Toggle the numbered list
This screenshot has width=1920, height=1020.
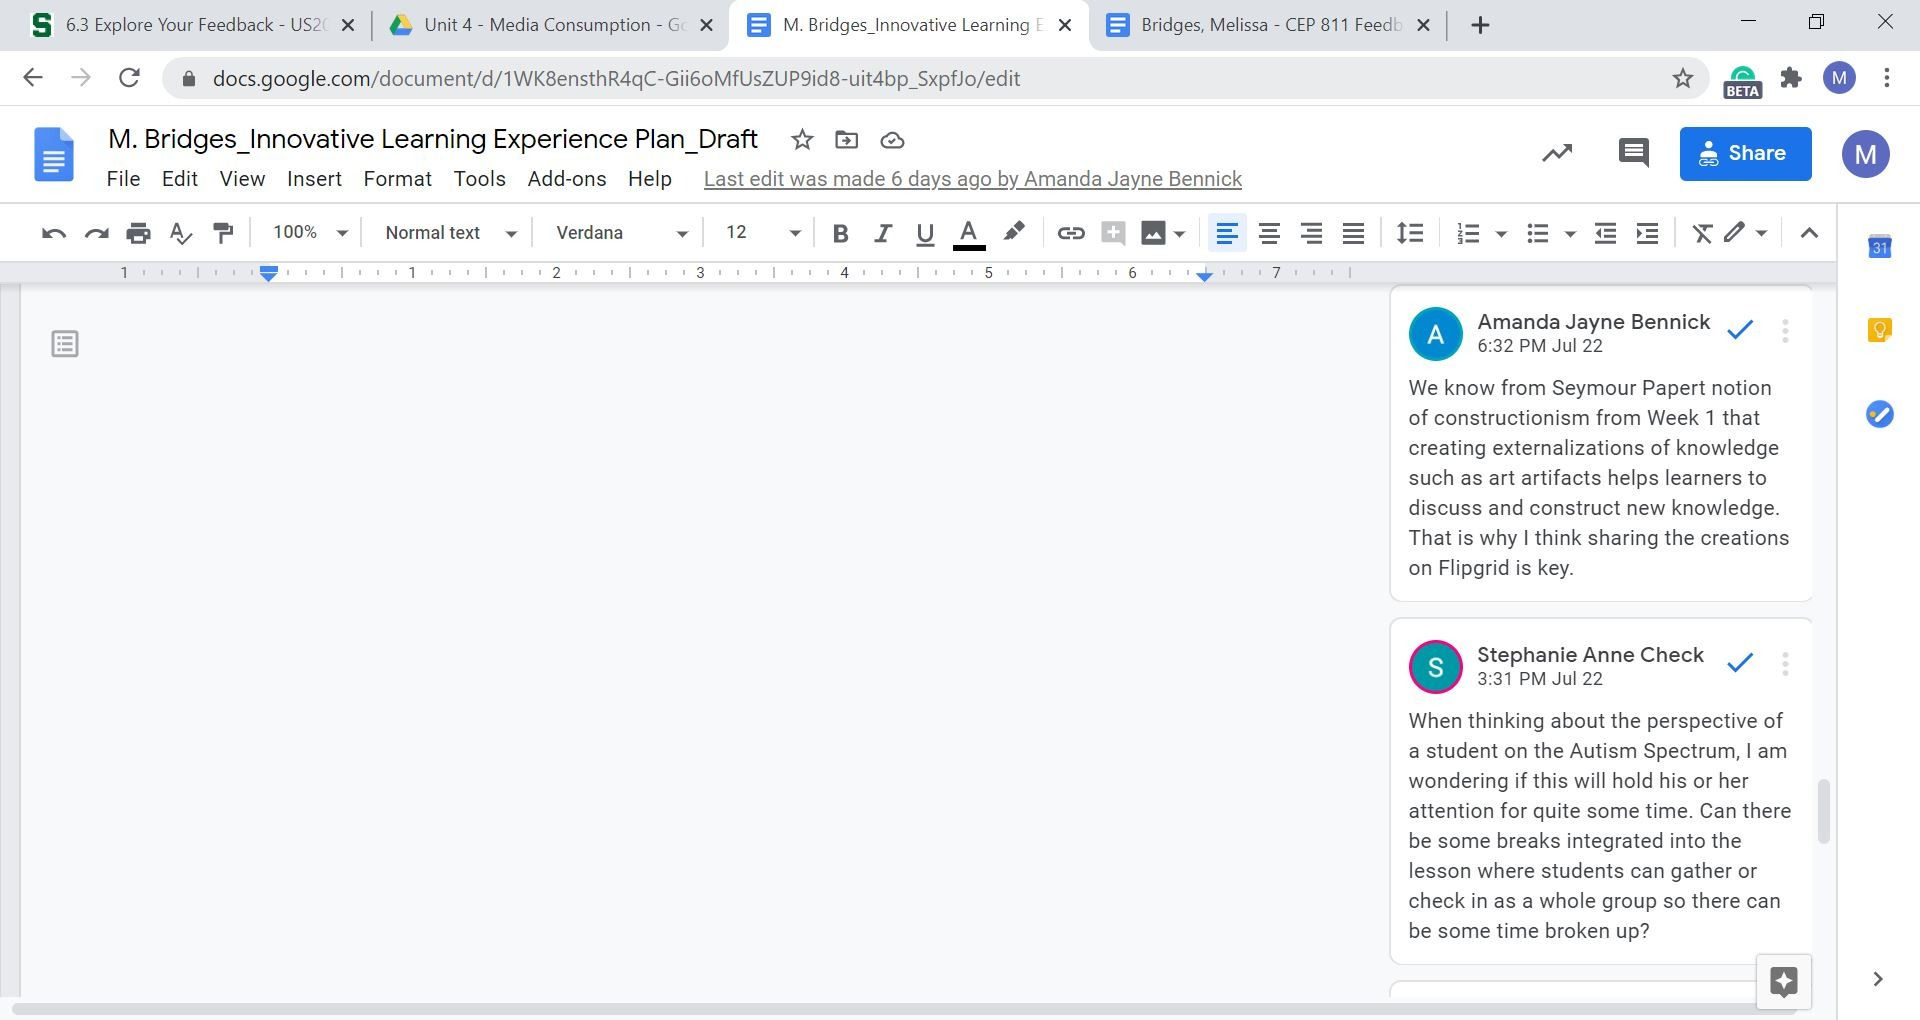[1467, 233]
